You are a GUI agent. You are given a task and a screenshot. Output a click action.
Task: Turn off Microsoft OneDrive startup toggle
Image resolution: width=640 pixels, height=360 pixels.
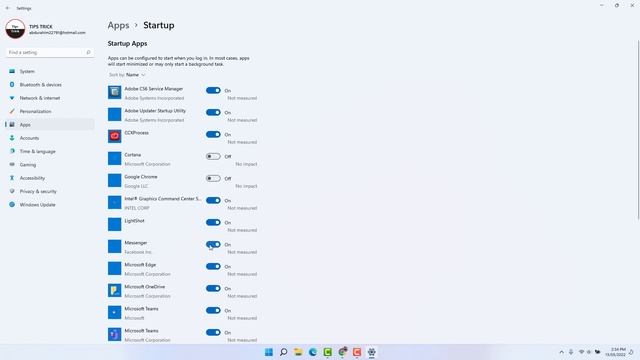(213, 289)
